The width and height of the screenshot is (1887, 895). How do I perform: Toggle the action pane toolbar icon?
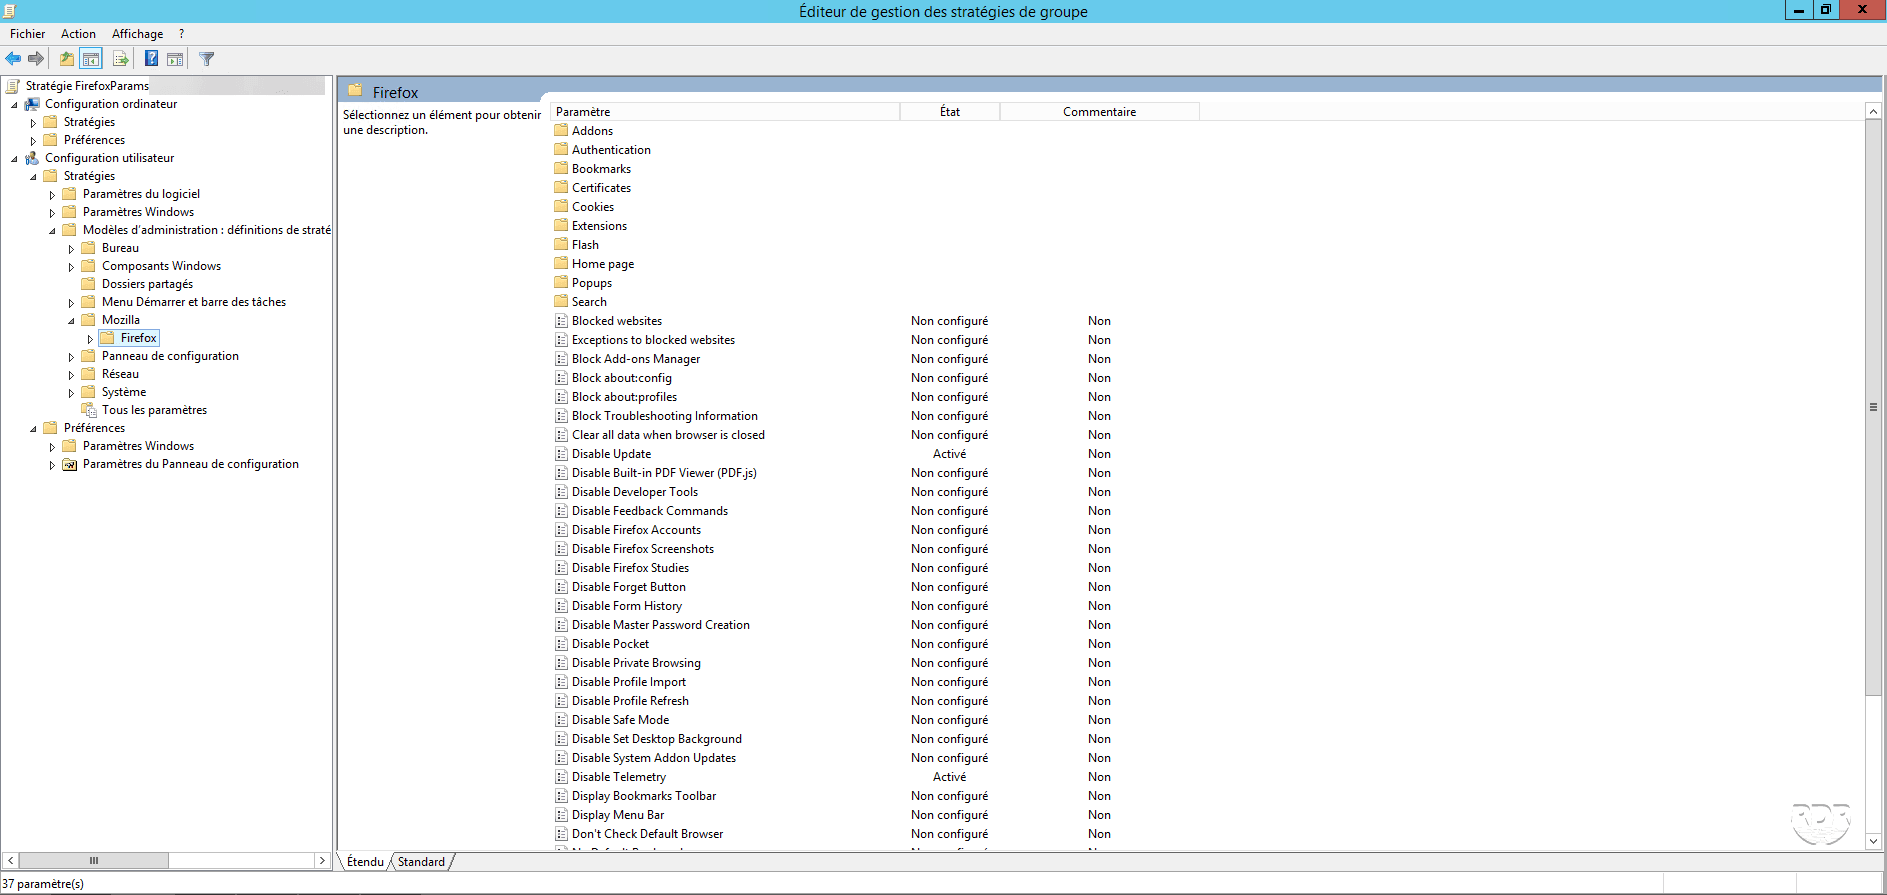pyautogui.click(x=175, y=59)
